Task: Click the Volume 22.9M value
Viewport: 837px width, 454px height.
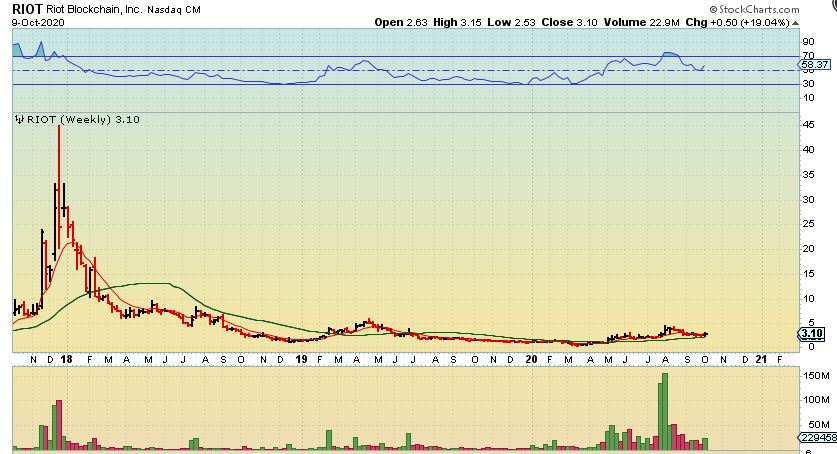Action: (x=642, y=22)
